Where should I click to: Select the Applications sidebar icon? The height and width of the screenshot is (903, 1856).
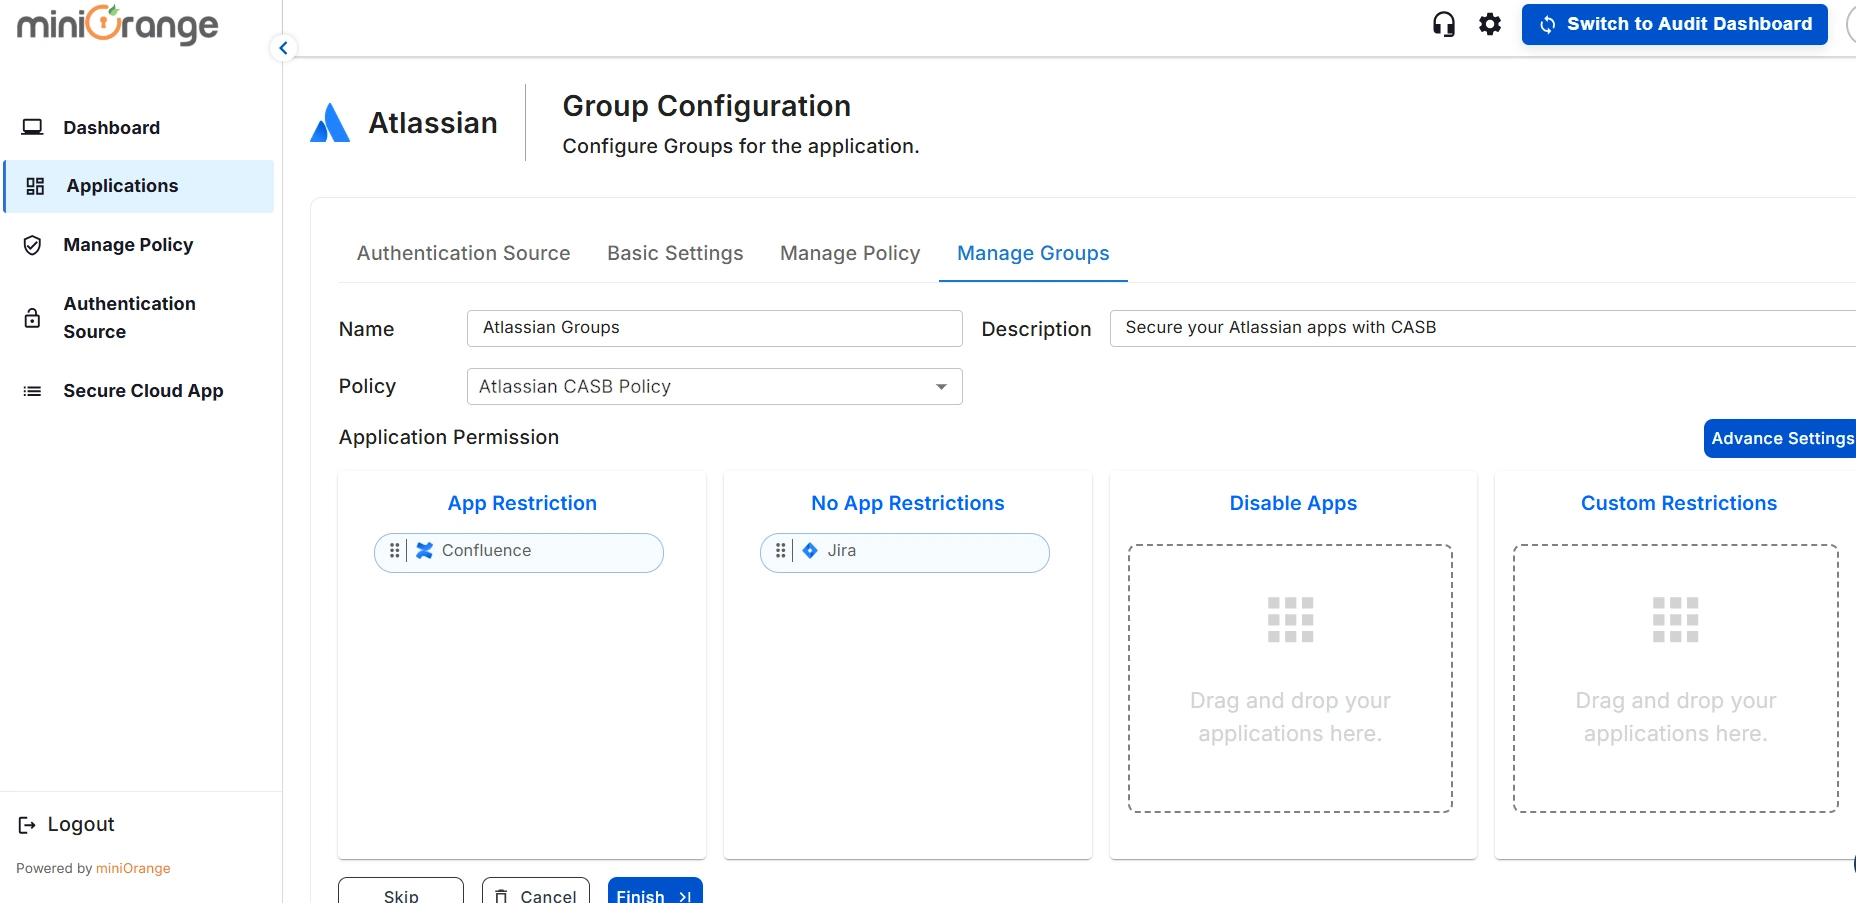(35, 185)
